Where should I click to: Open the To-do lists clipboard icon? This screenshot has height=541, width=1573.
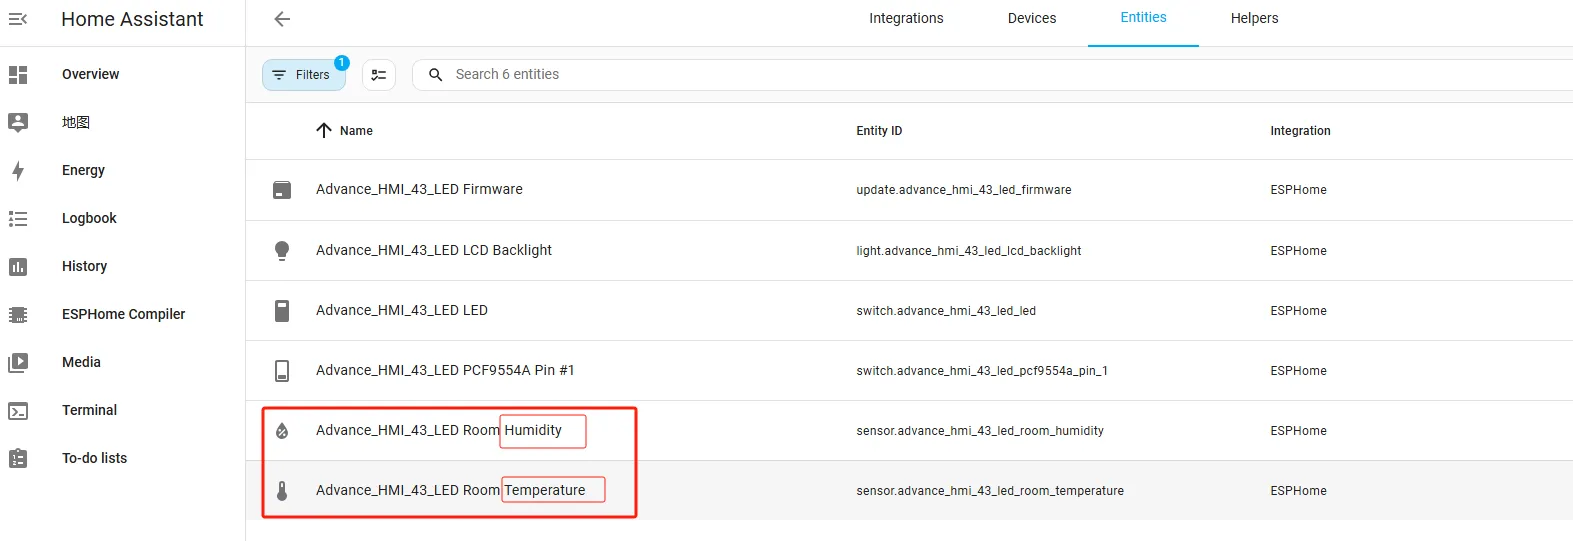[18, 459]
